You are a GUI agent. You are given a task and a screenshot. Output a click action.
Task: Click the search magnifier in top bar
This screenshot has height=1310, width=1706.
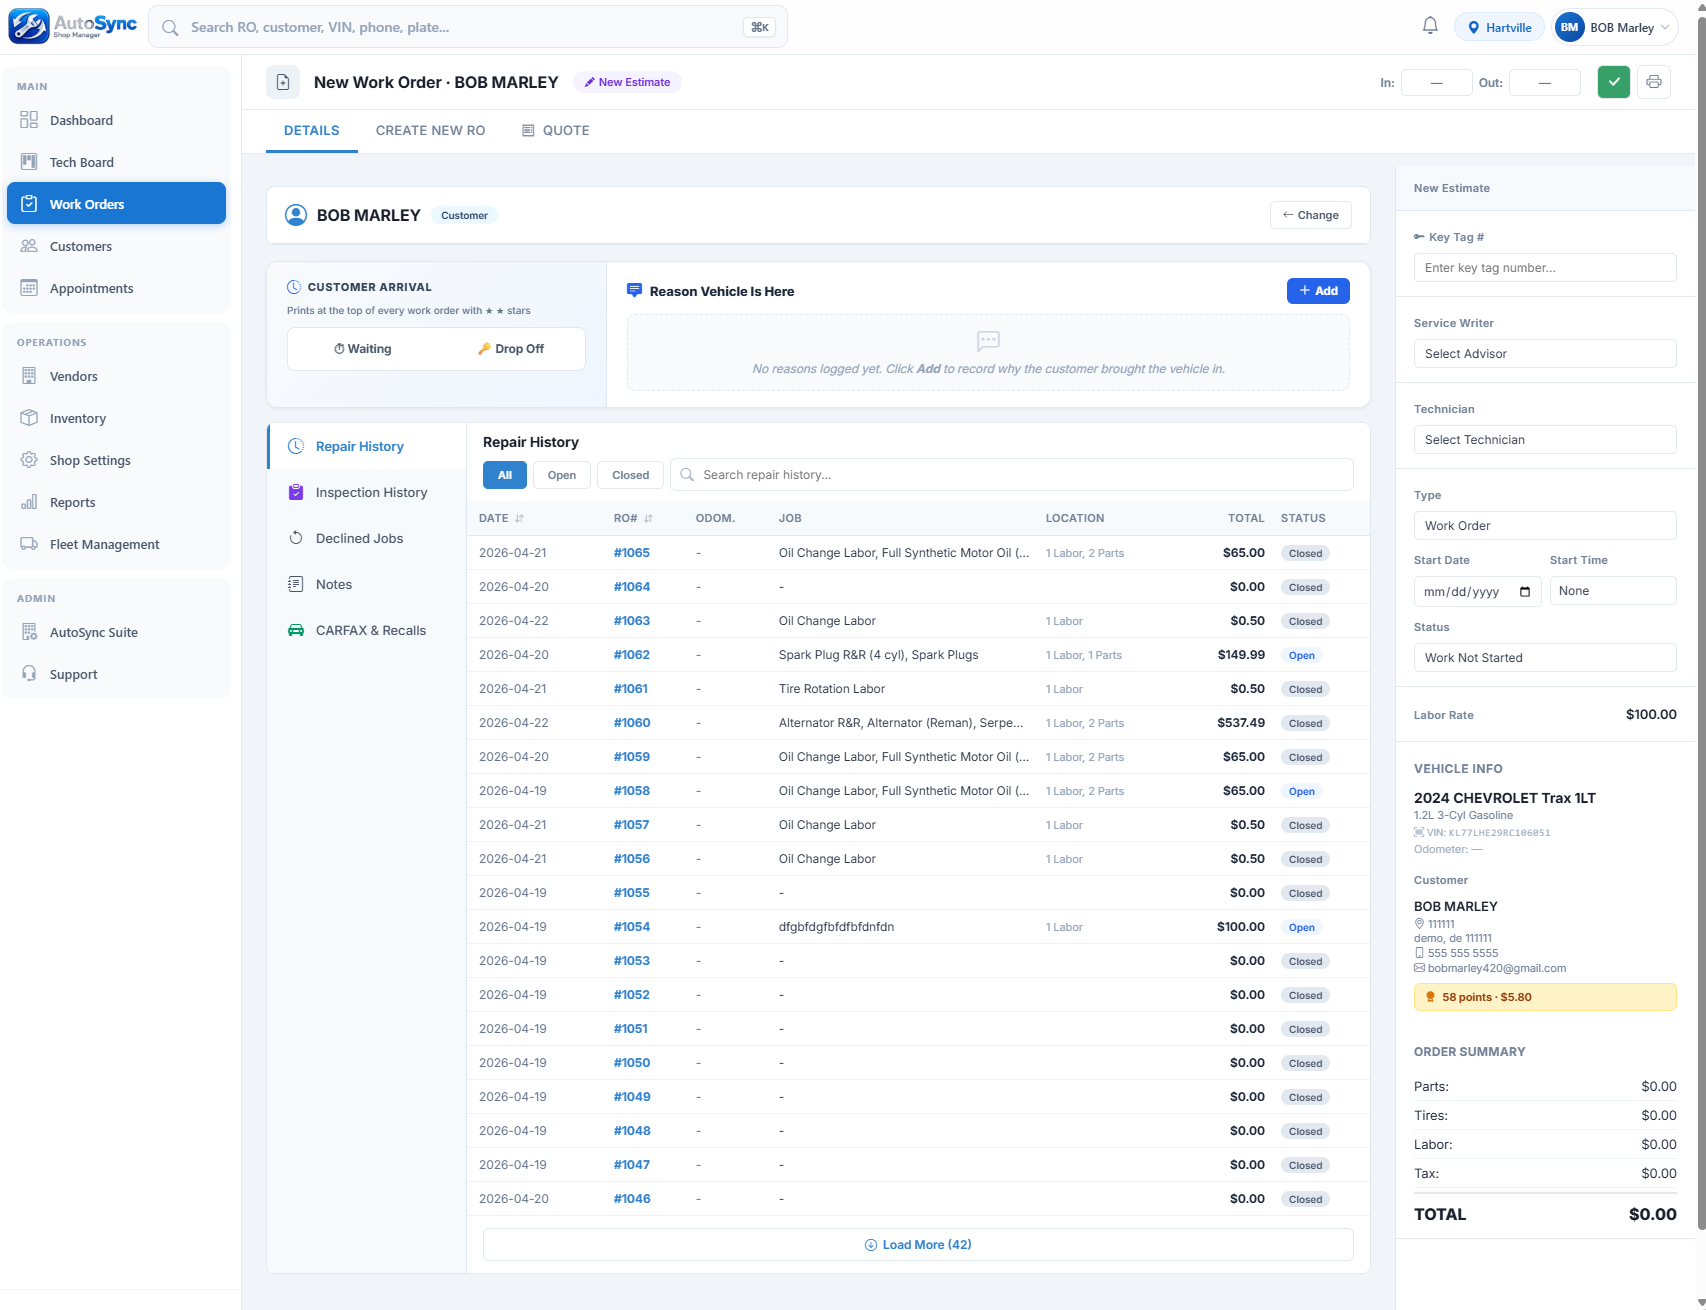171,27
